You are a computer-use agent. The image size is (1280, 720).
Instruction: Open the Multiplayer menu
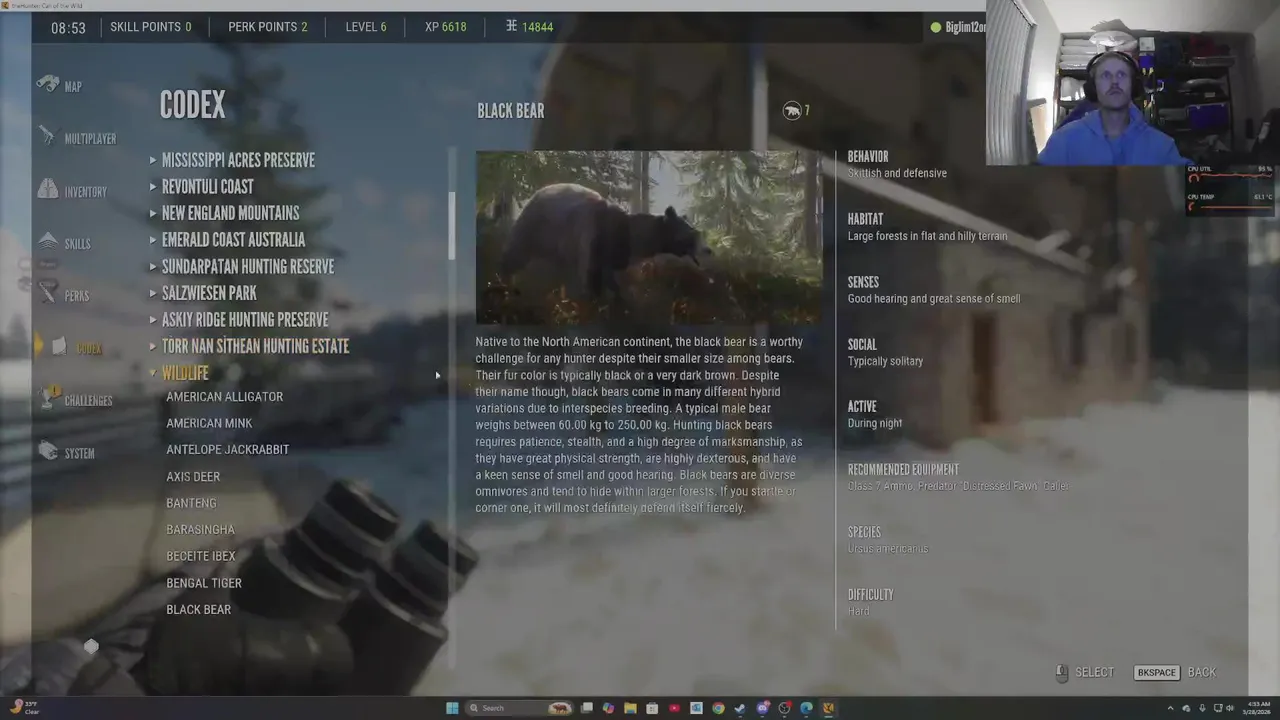point(90,139)
